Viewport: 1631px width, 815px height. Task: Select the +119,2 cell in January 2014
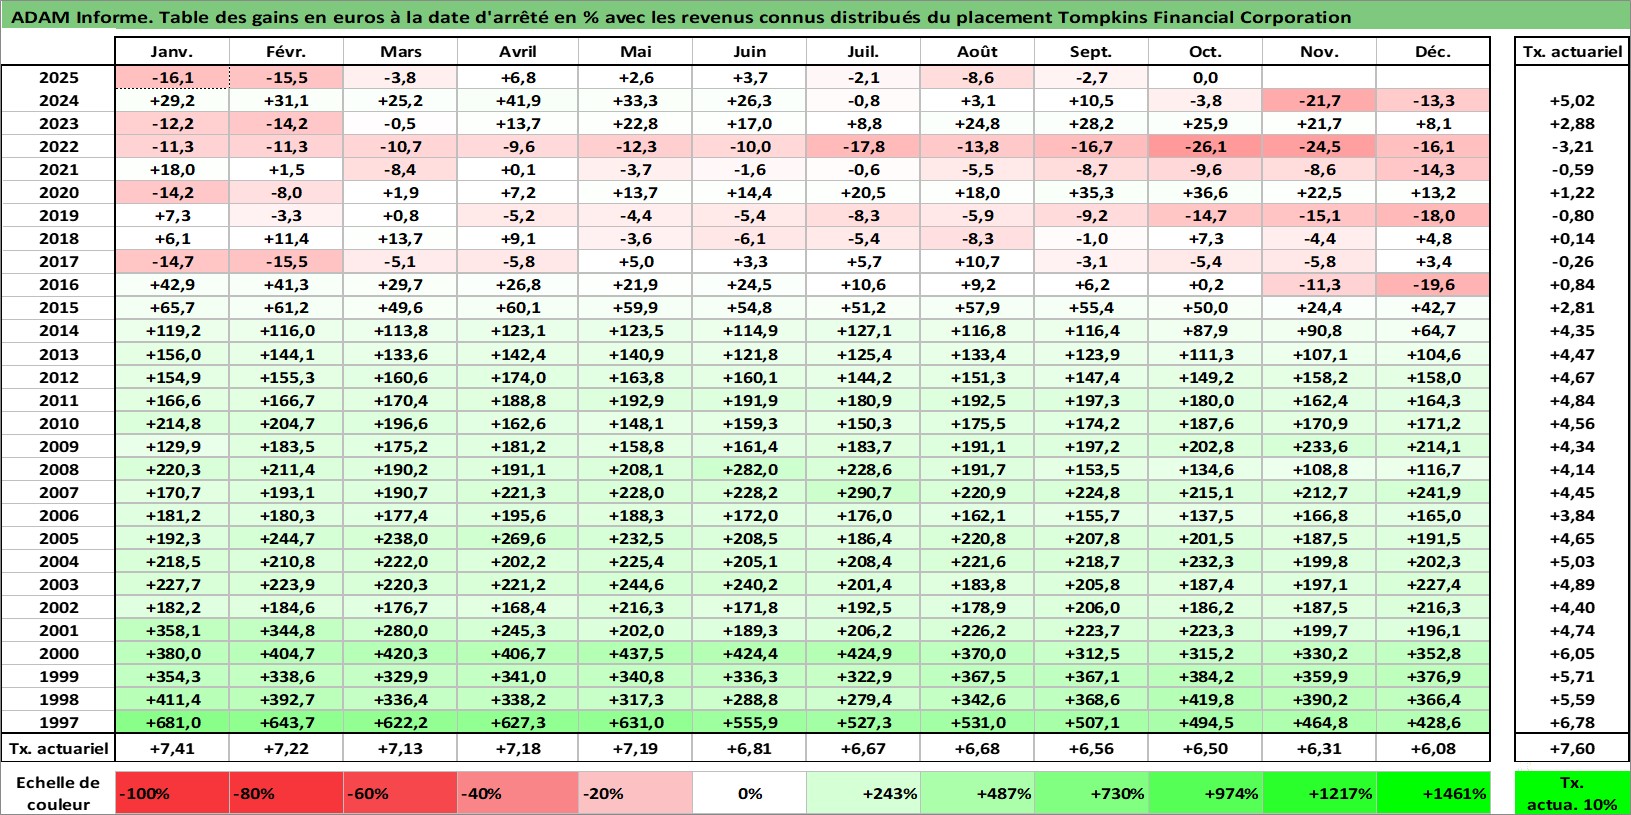point(172,330)
